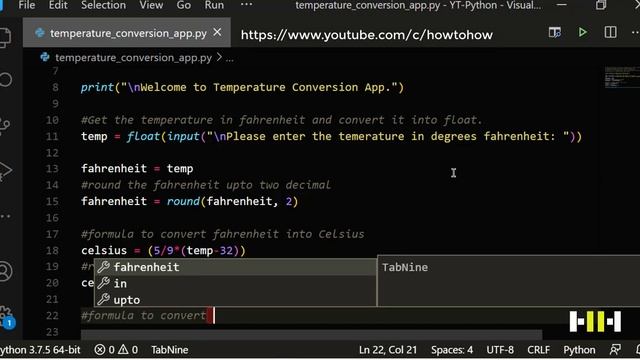Open the Go menu

pos(183,5)
